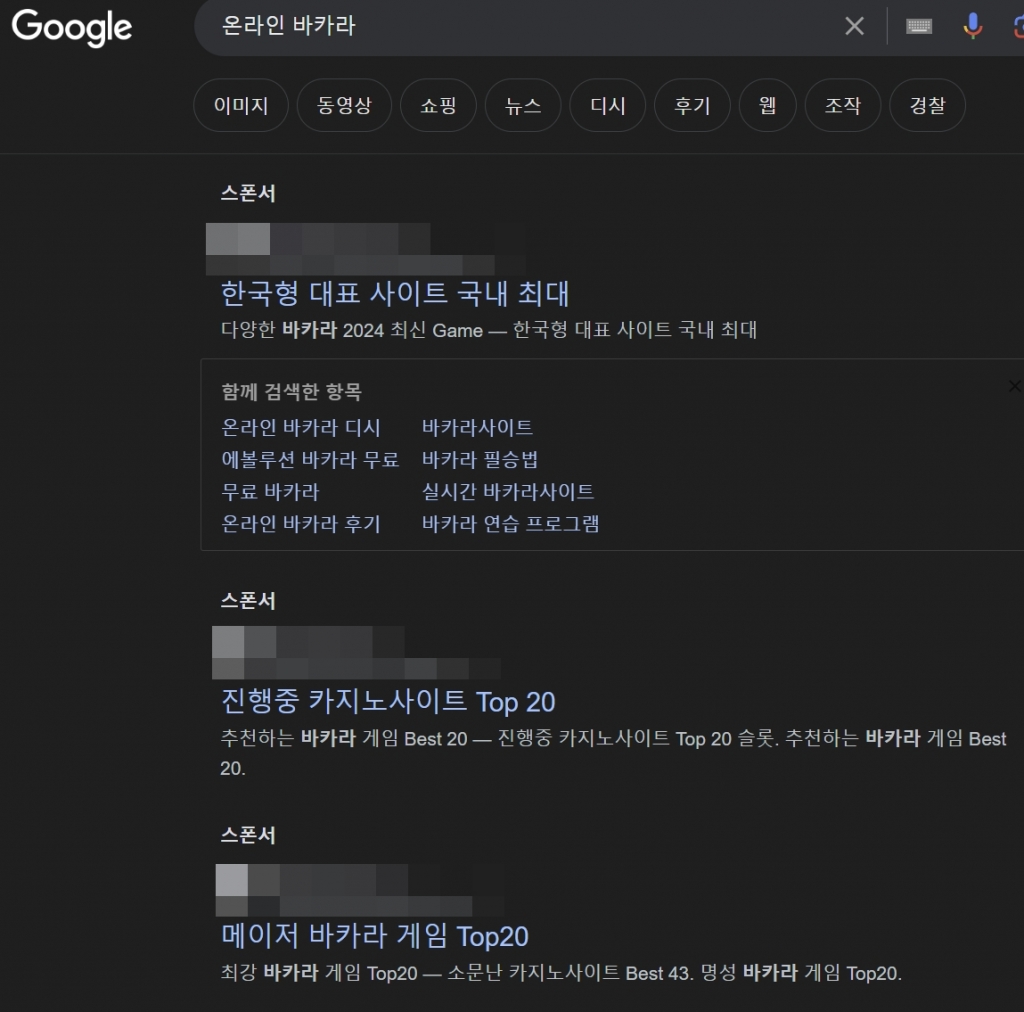Viewport: 1024px width, 1012px height.
Task: Select the 이미지 filter tab
Action: pos(241,105)
